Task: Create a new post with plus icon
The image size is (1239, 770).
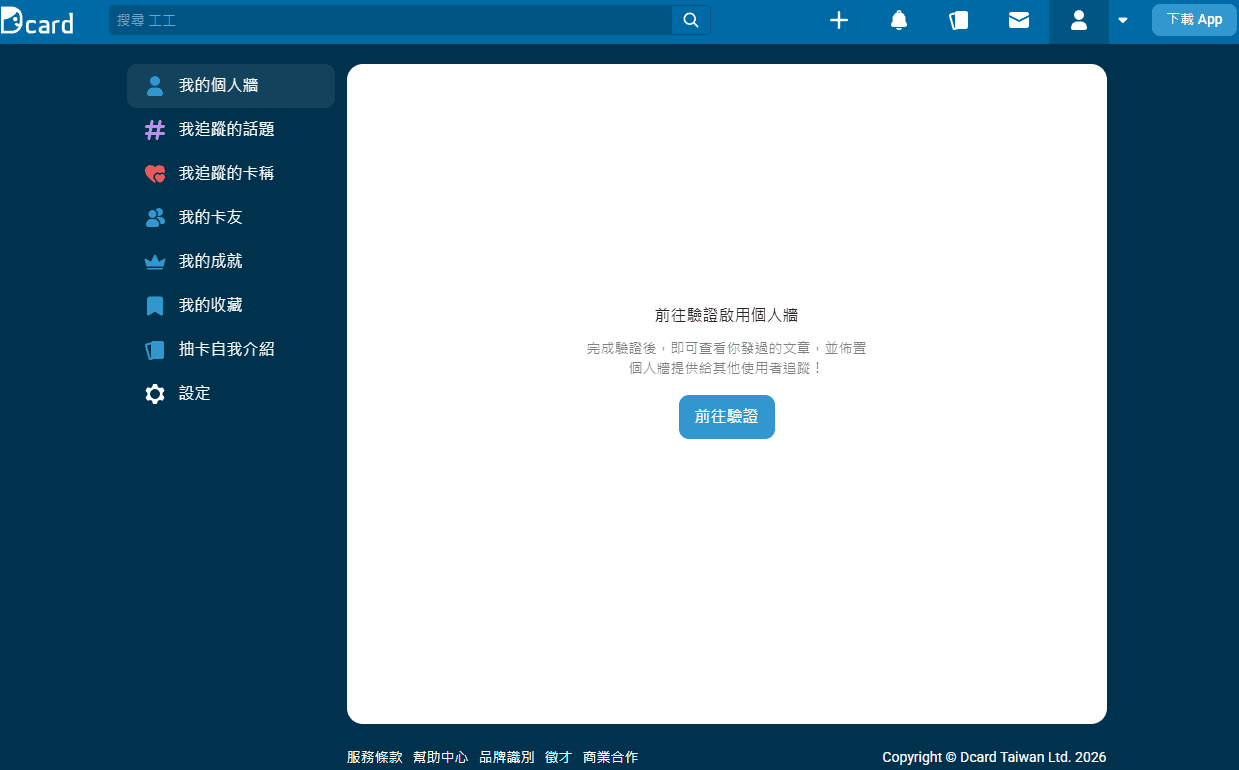Action: point(839,20)
